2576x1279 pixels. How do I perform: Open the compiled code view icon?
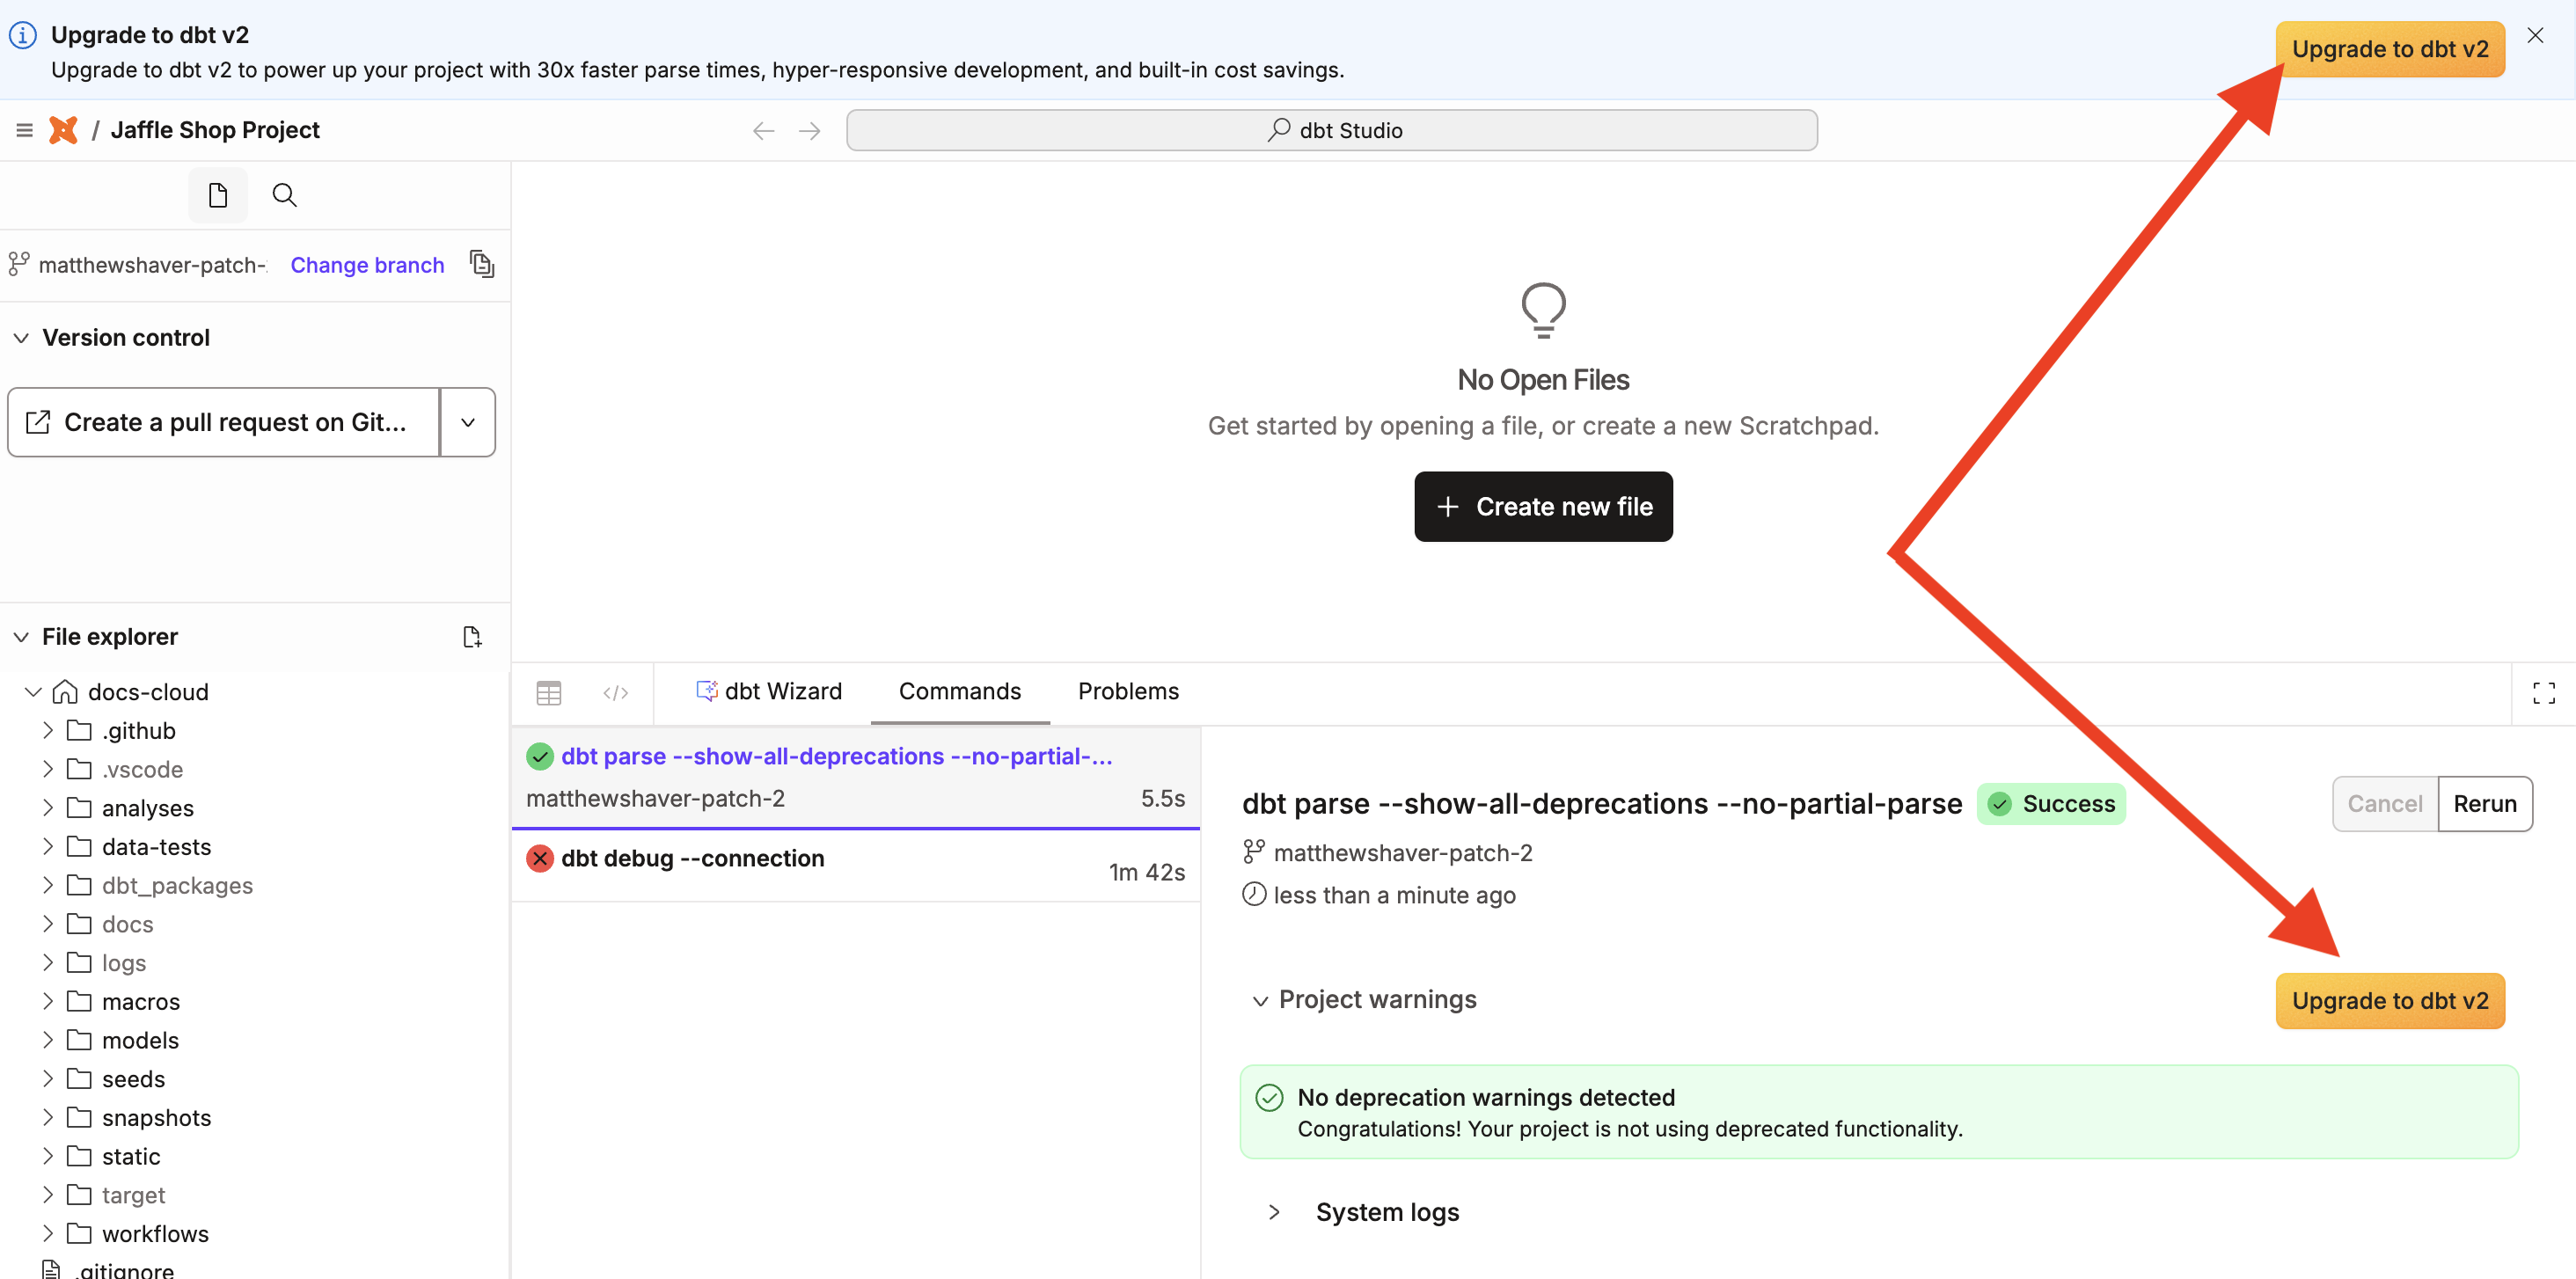pyautogui.click(x=616, y=693)
